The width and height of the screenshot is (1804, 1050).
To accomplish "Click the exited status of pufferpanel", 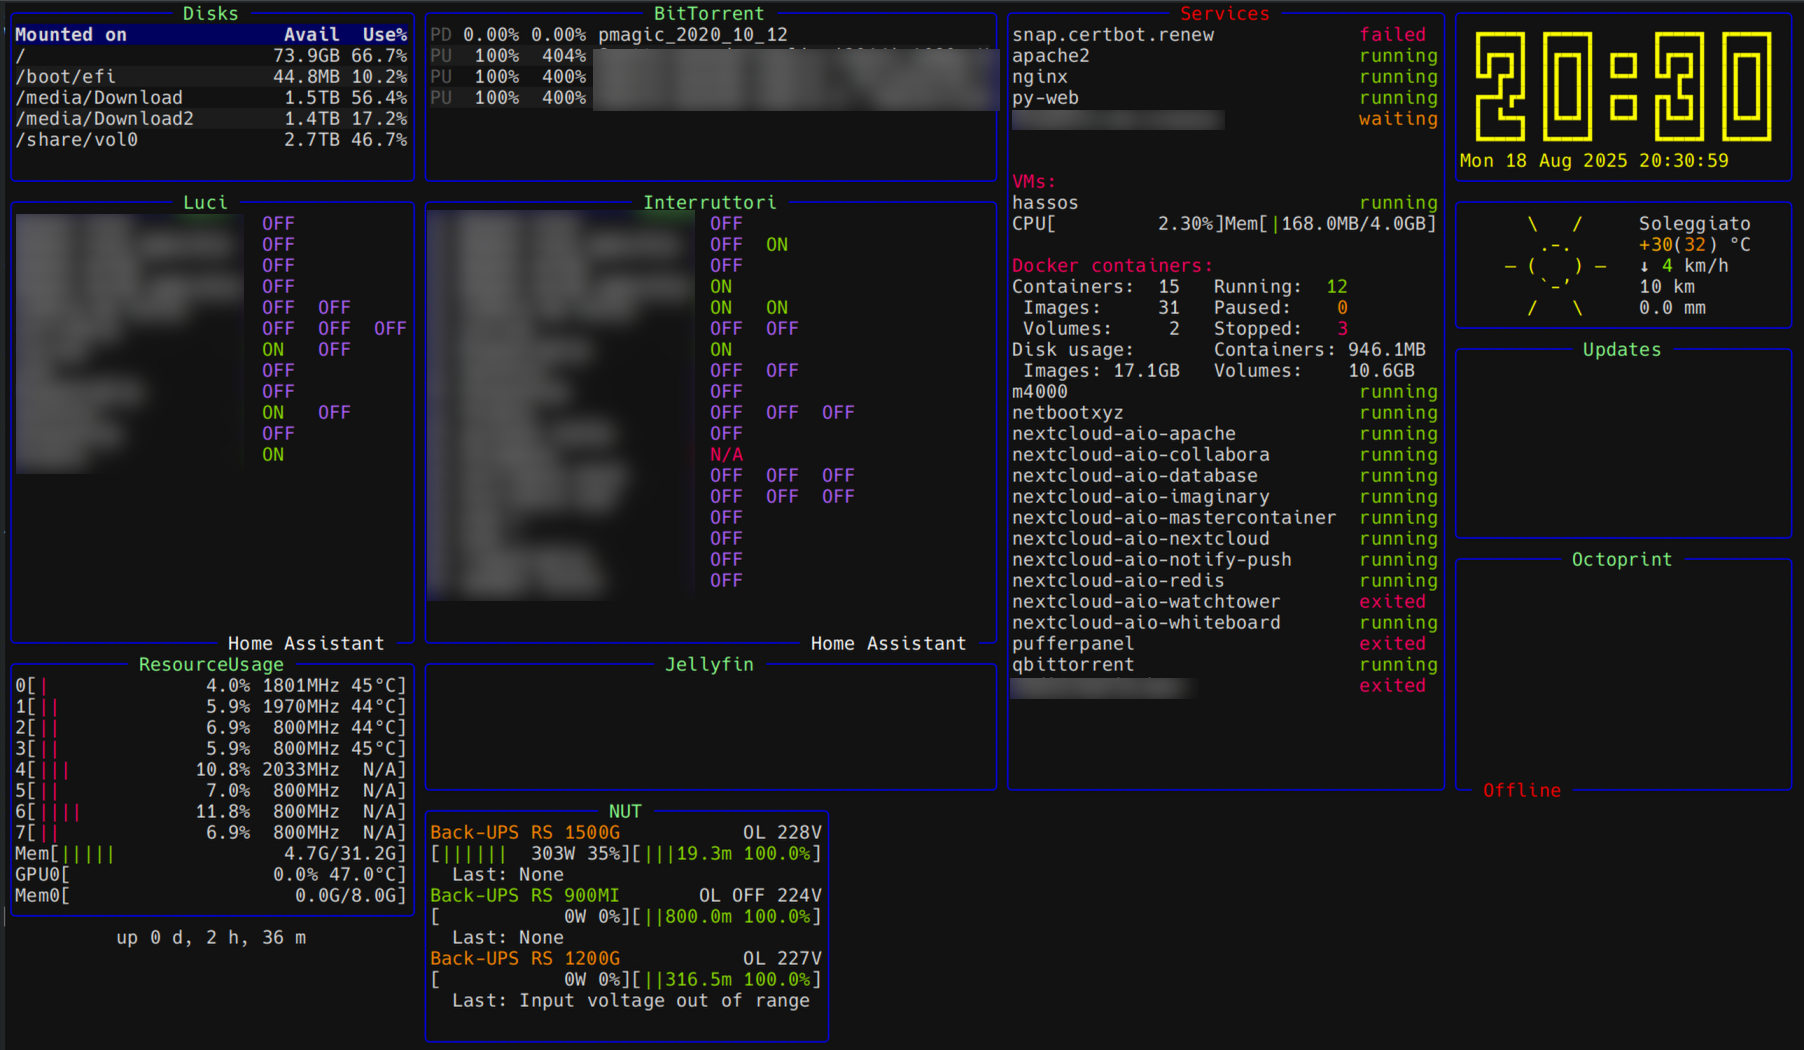I will (x=1392, y=644).
